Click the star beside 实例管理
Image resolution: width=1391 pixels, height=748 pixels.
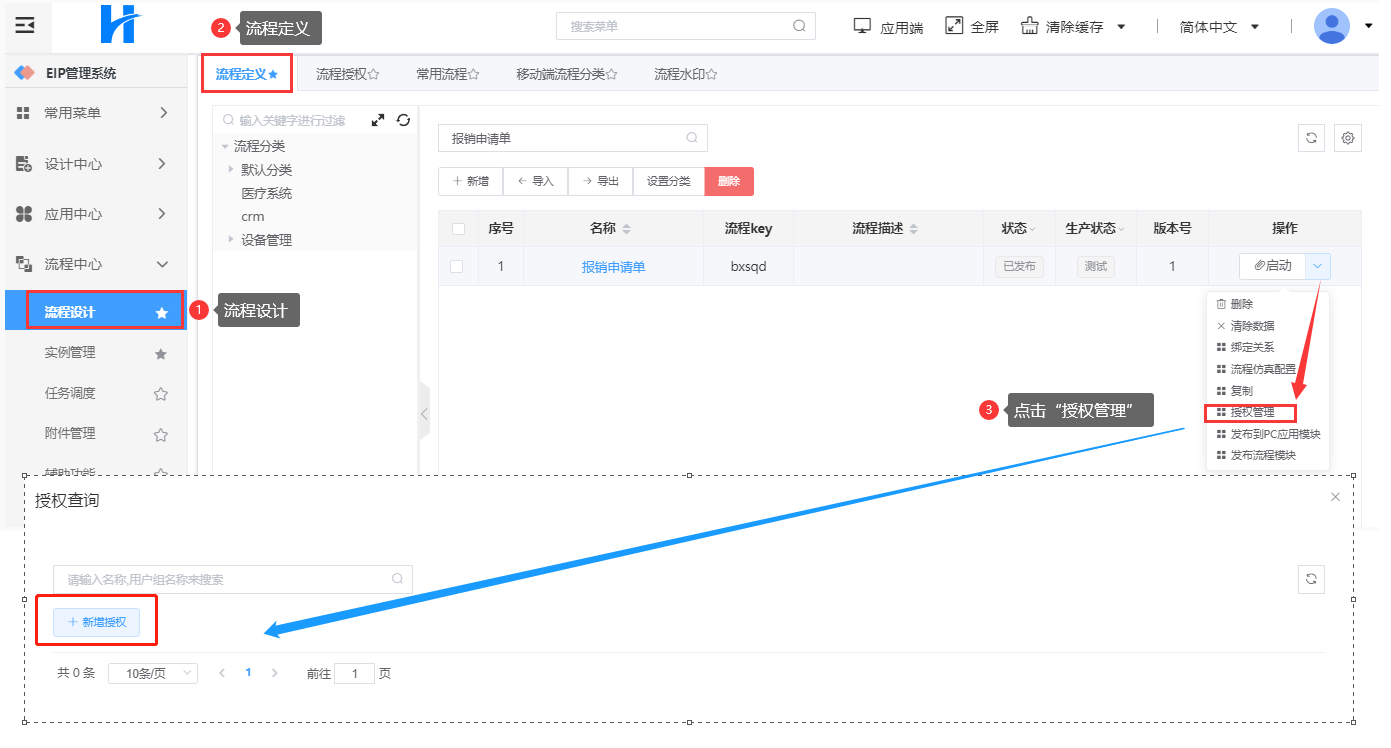pyautogui.click(x=160, y=354)
